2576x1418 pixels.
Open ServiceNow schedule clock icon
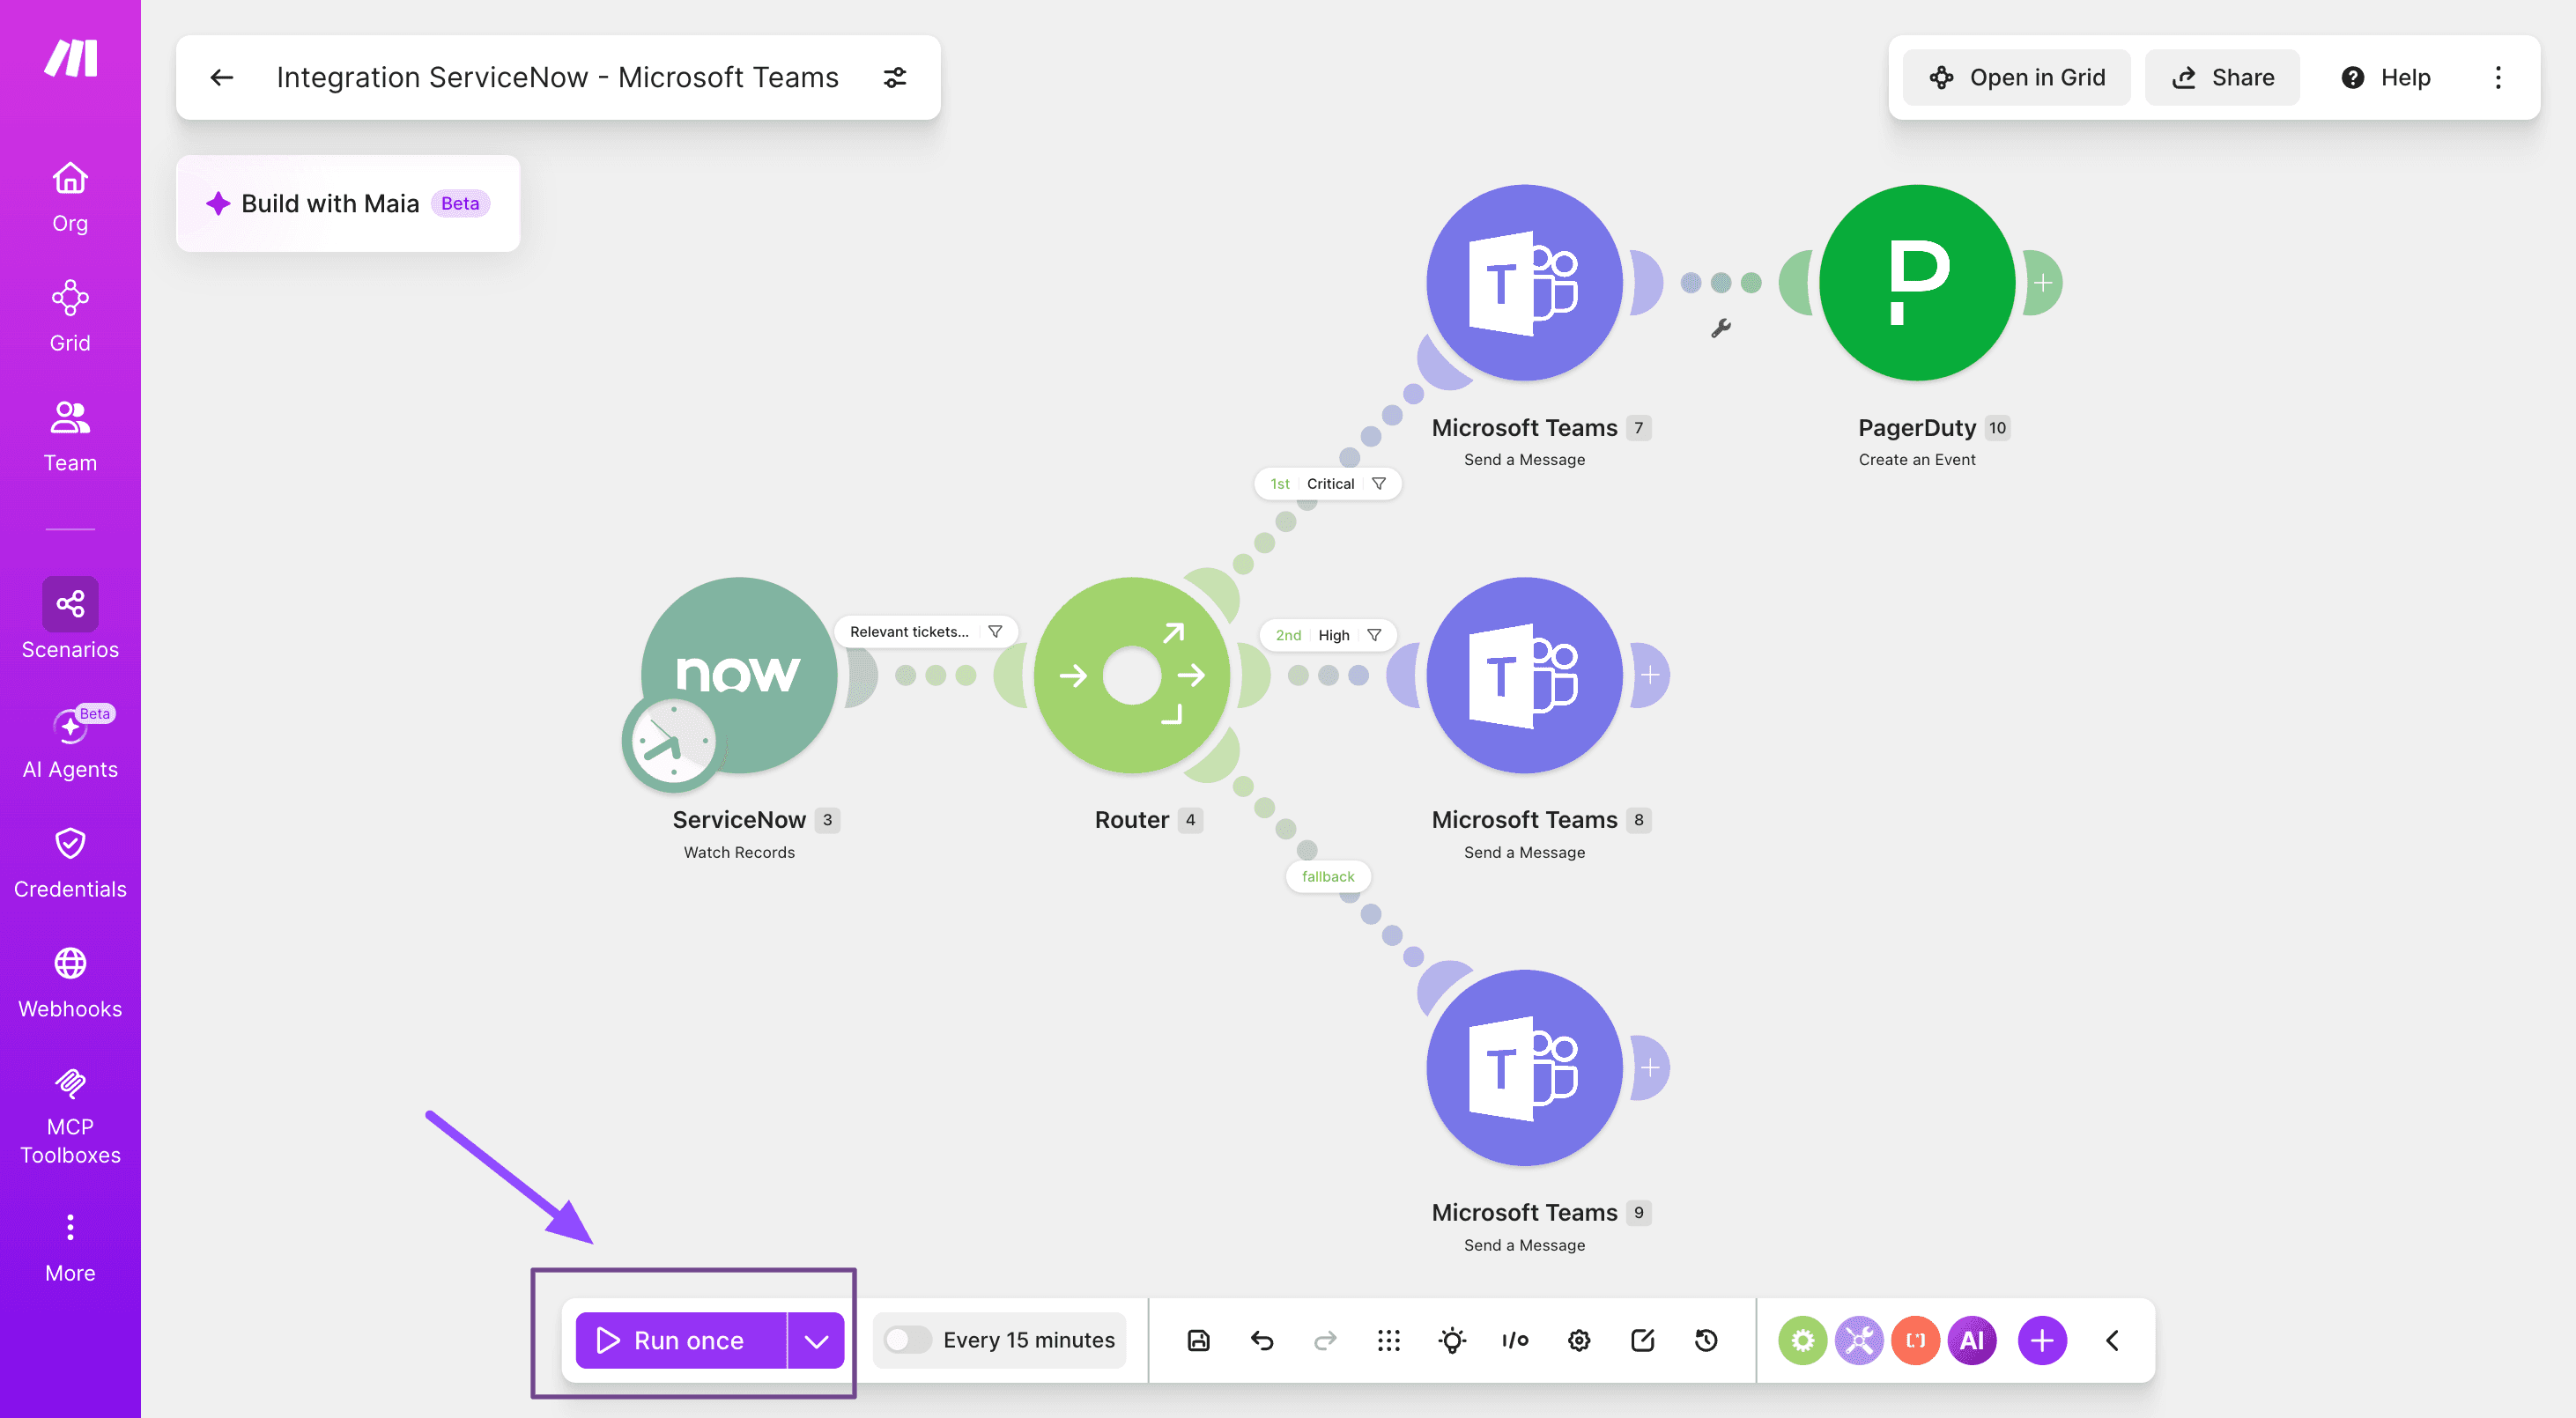672,742
